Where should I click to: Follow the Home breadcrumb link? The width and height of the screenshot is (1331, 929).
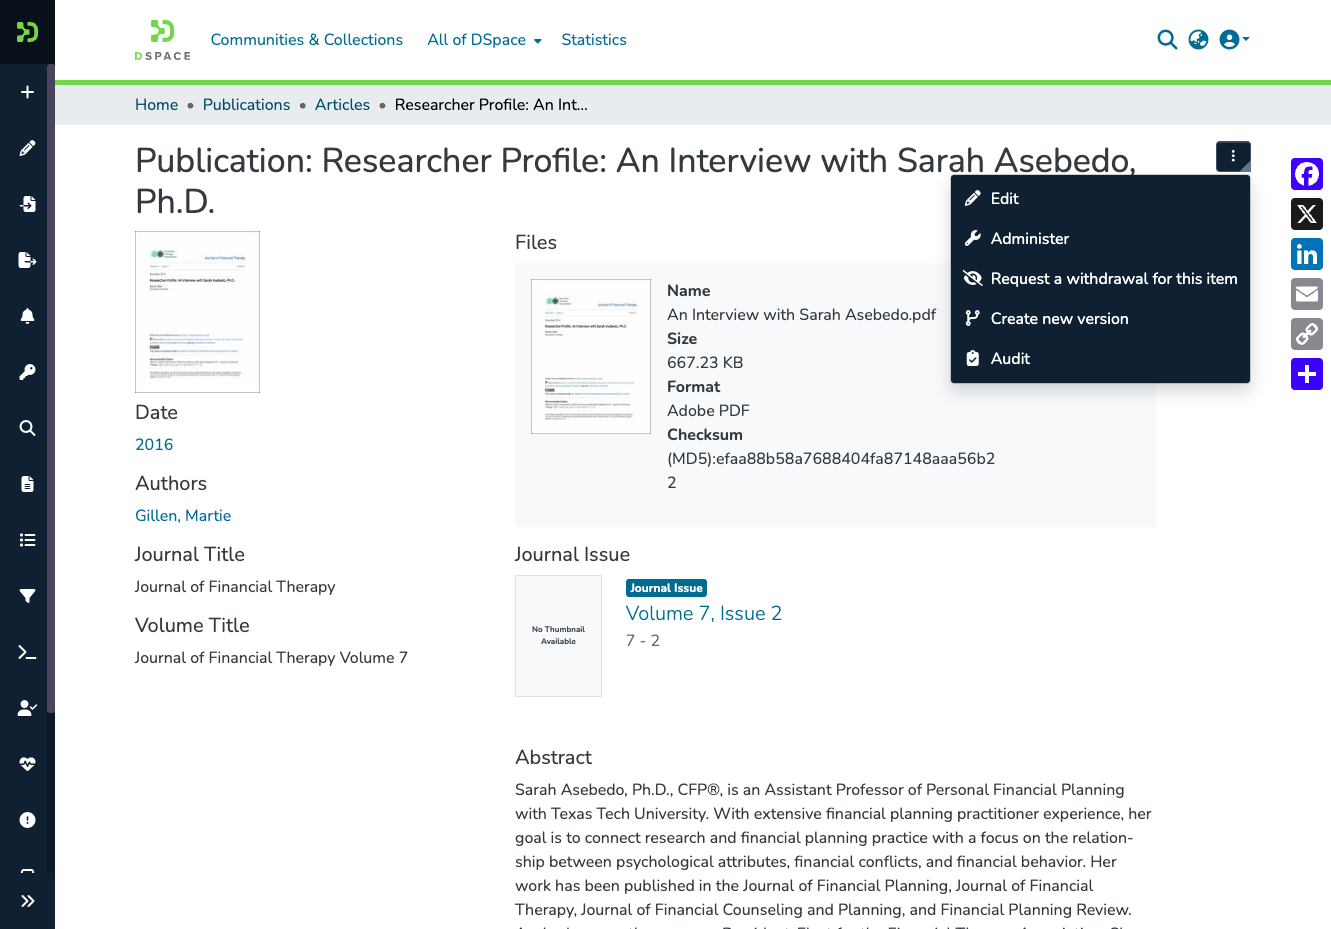(x=156, y=105)
